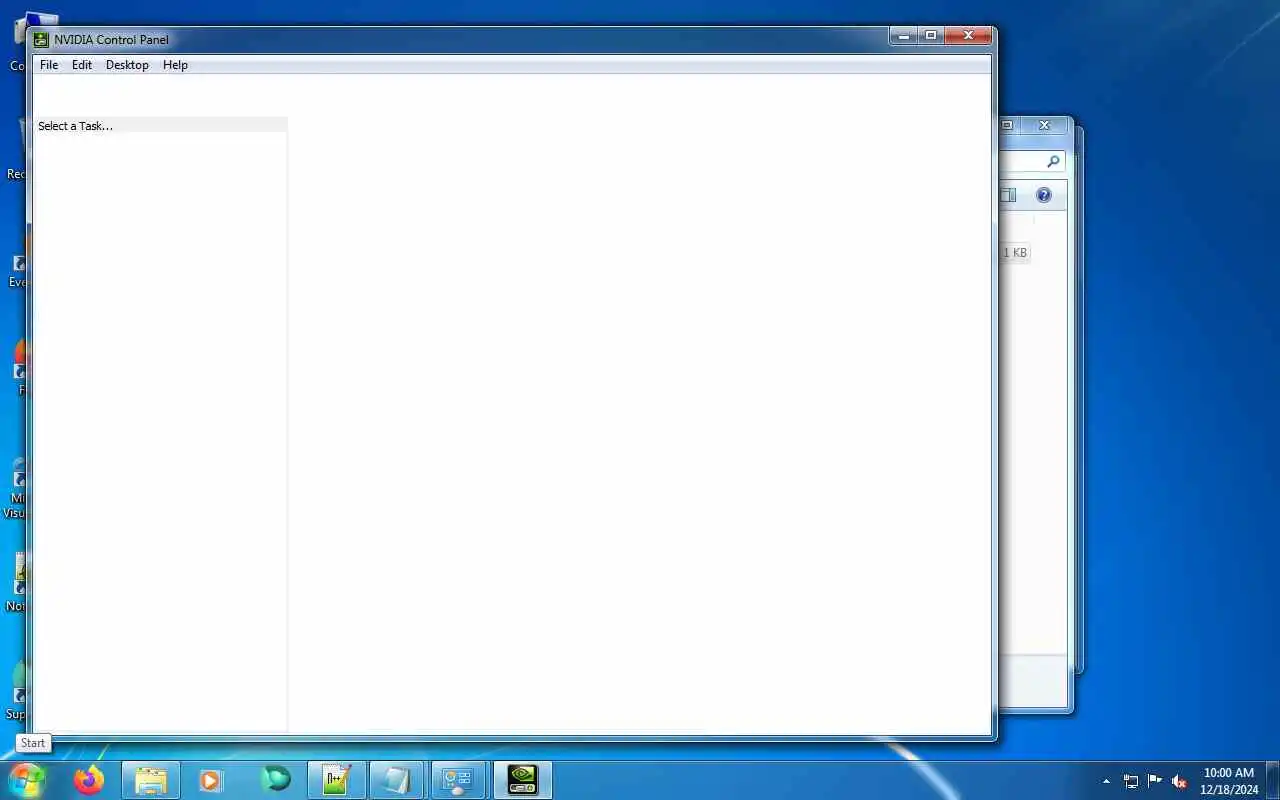Open the clock showing 10:00 AM
Screen dimensions: 1280x800
point(1229,781)
